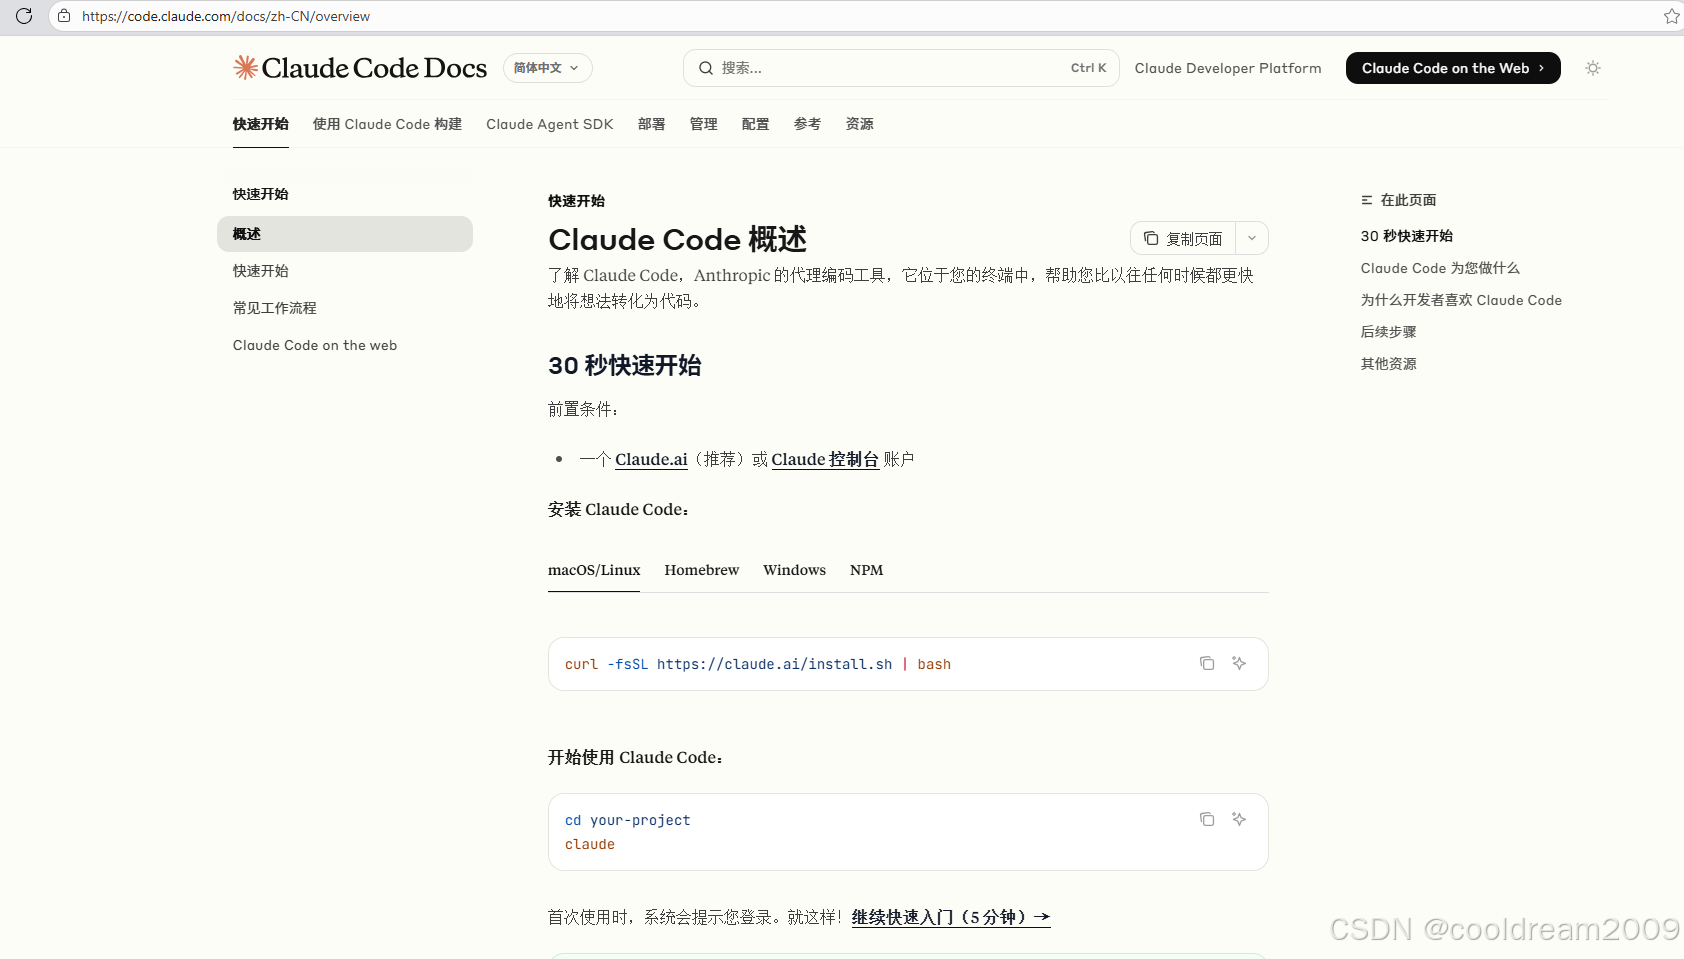Click the Claude Code on the Web button
This screenshot has height=959, width=1684.
1452,67
